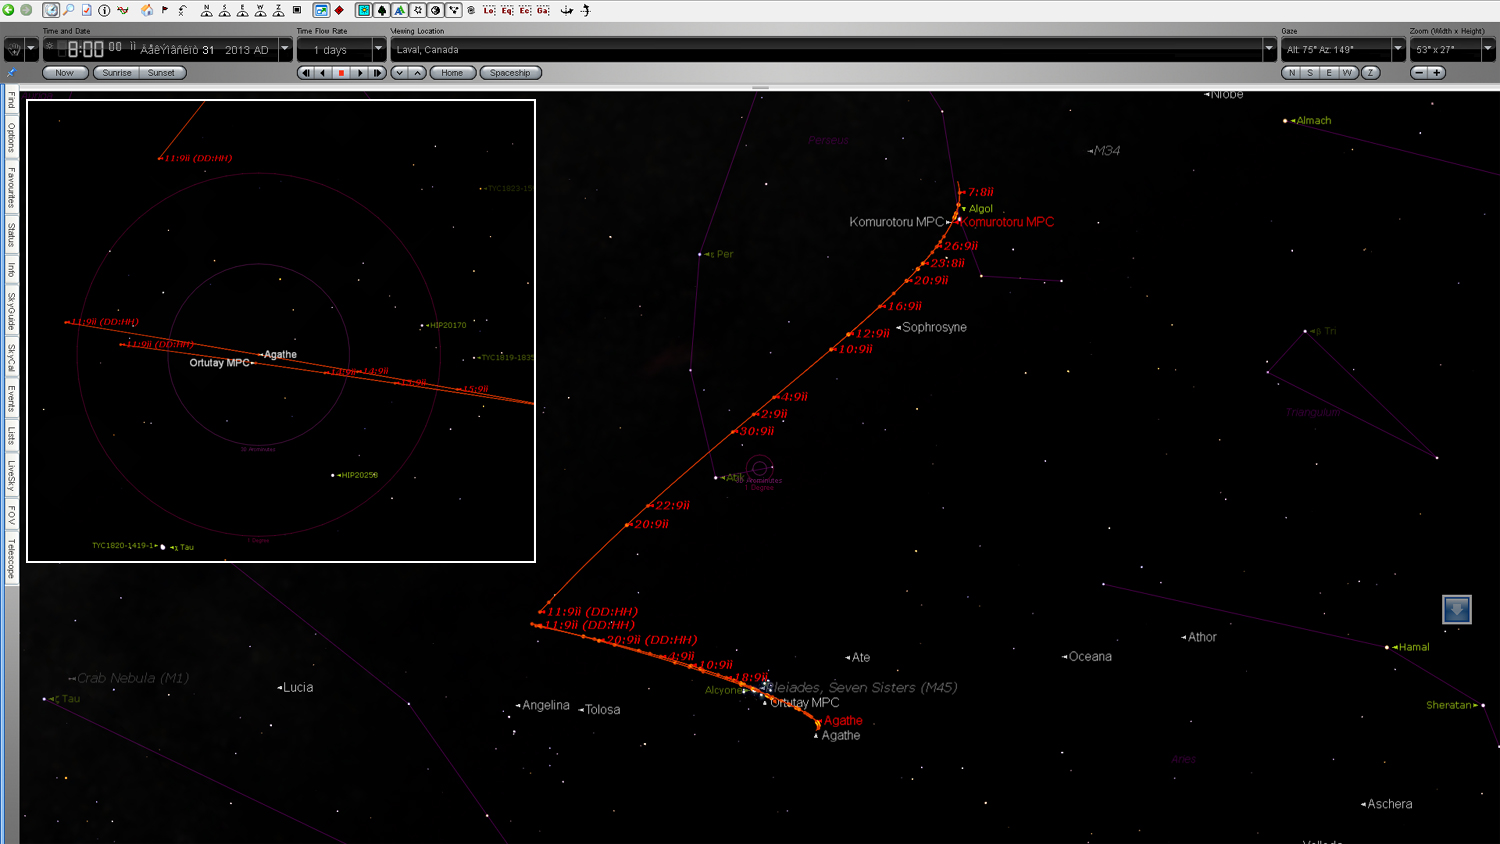
Task: Click the Sunset button
Action: pyautogui.click(x=161, y=73)
